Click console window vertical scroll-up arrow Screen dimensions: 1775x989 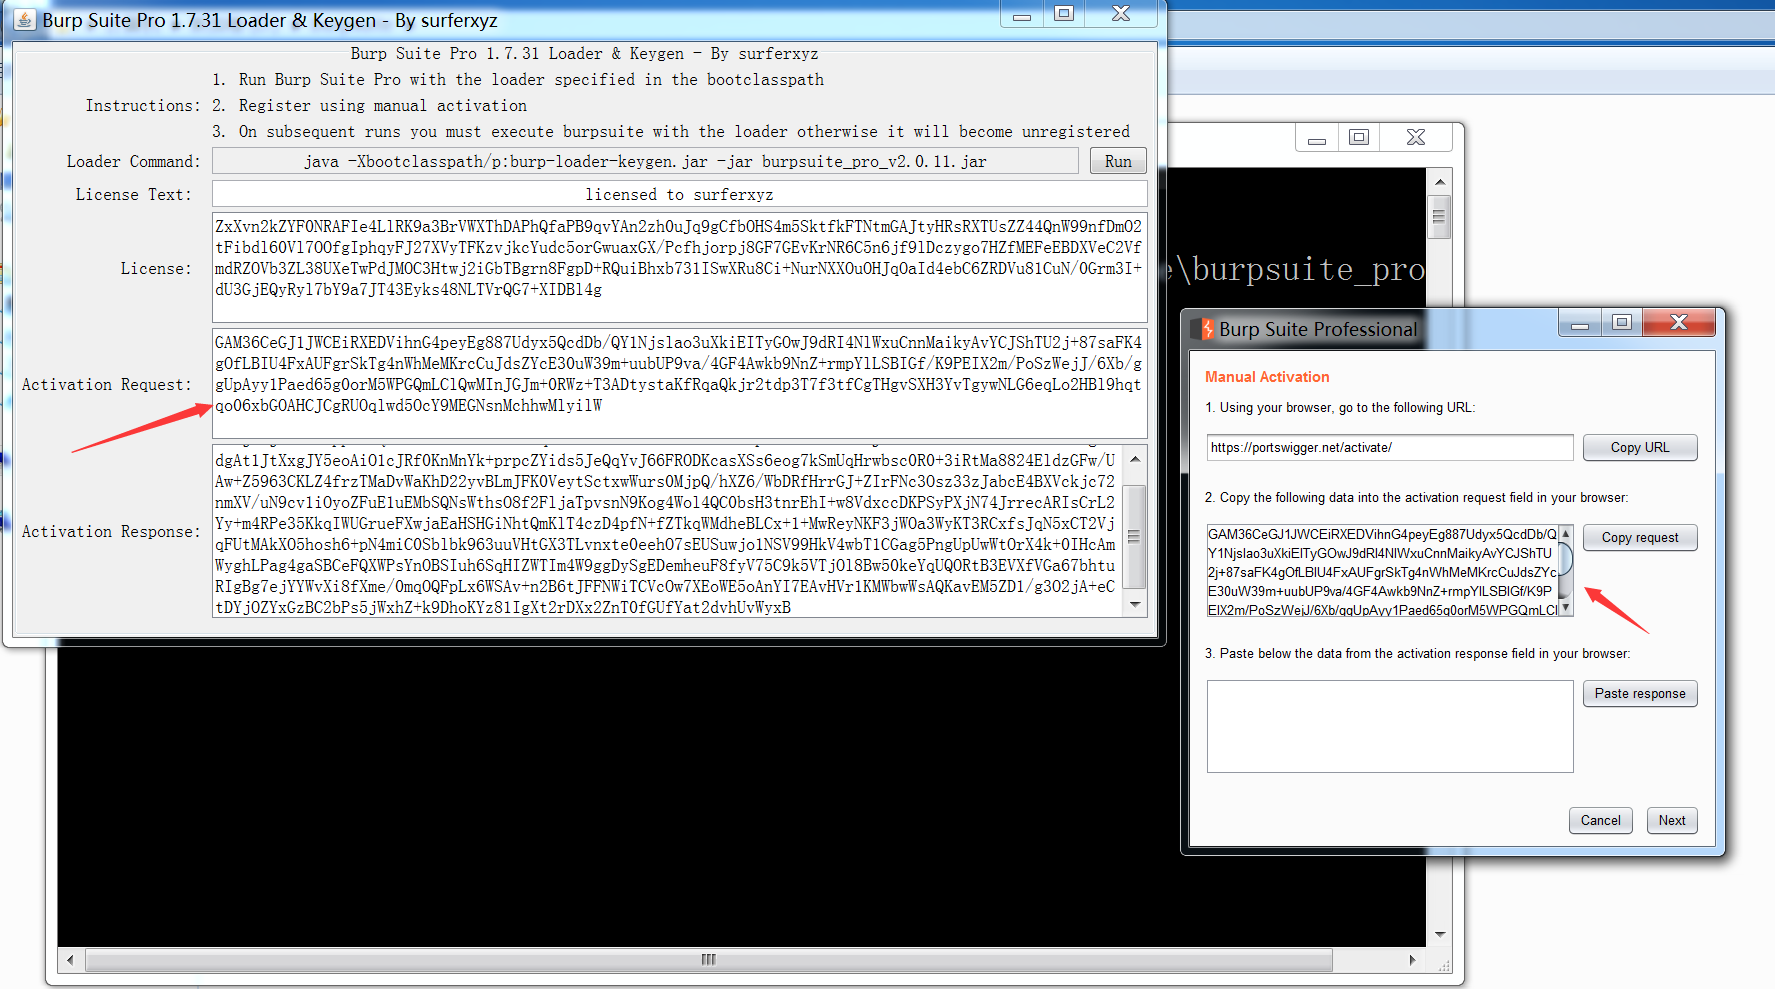[1440, 182]
